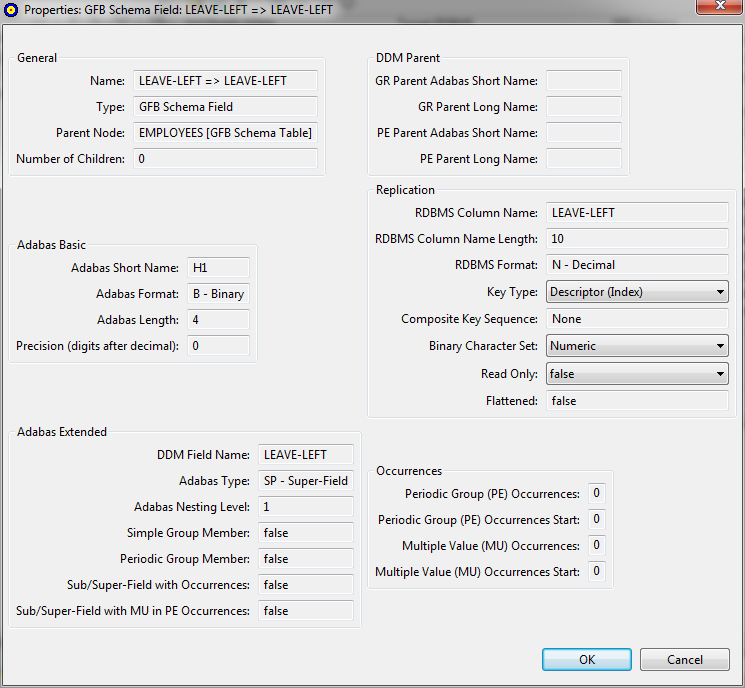Open the Key Type dropdown
This screenshot has height=688, width=745.
636,292
